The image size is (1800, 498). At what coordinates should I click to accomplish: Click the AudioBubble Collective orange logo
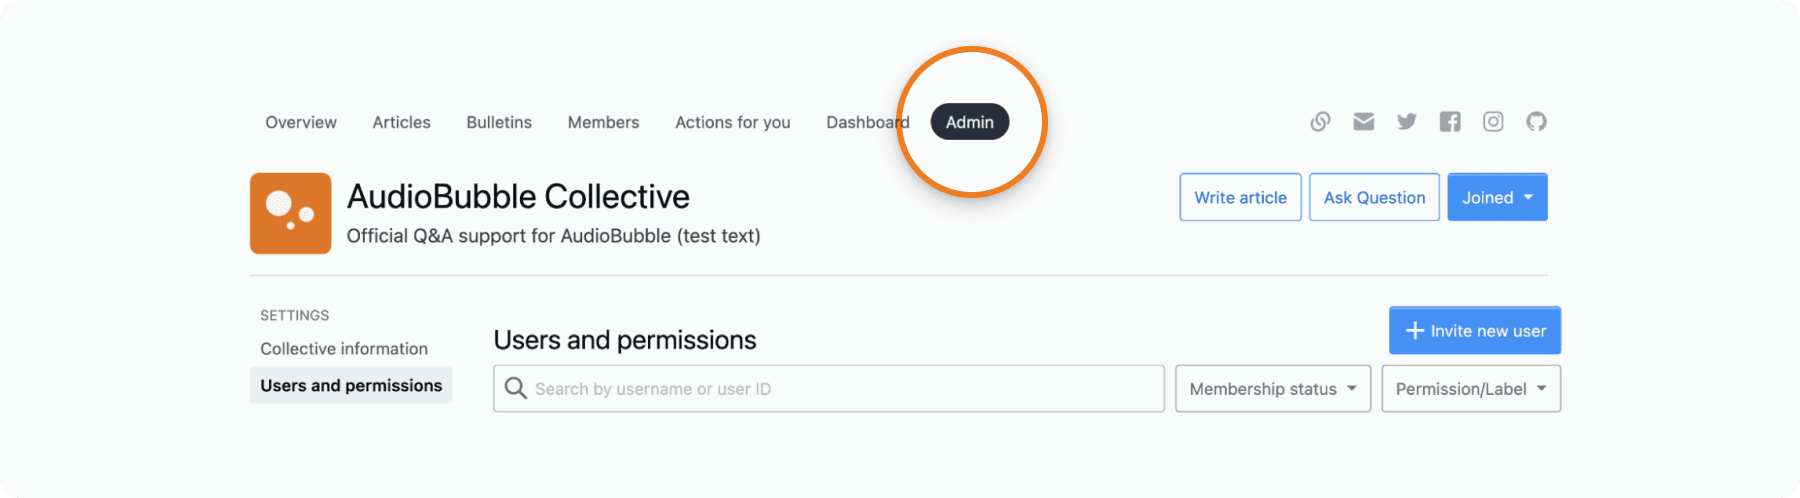pos(290,213)
